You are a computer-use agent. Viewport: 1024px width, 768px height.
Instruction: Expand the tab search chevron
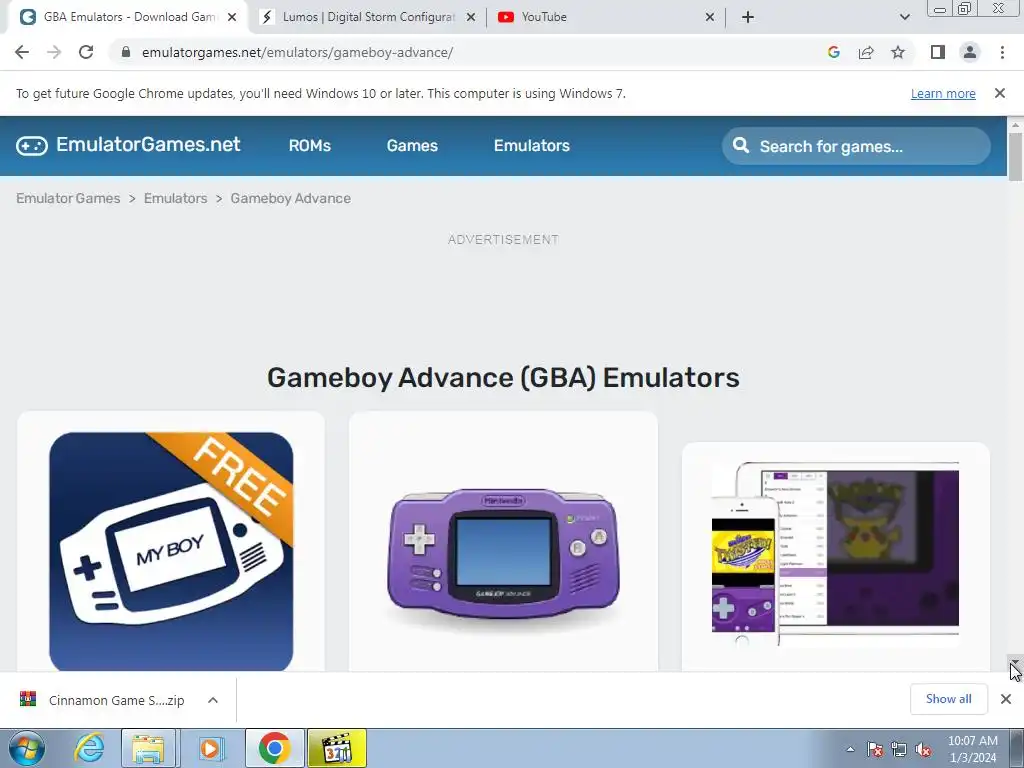click(904, 17)
